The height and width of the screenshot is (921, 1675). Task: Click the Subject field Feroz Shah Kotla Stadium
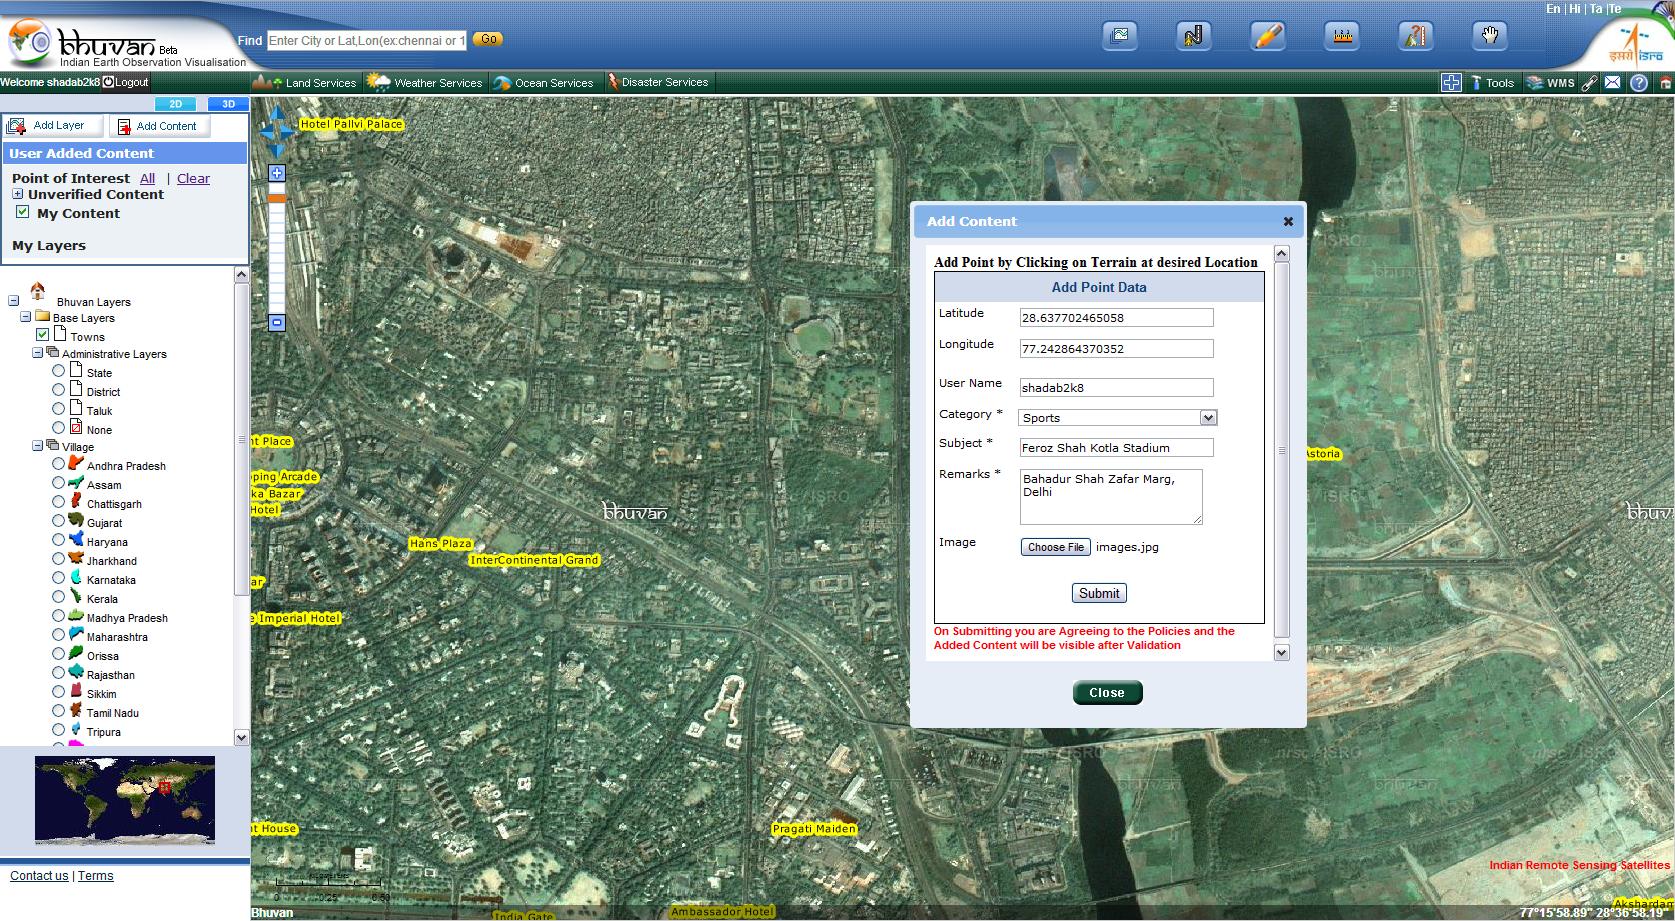[x=1116, y=447]
